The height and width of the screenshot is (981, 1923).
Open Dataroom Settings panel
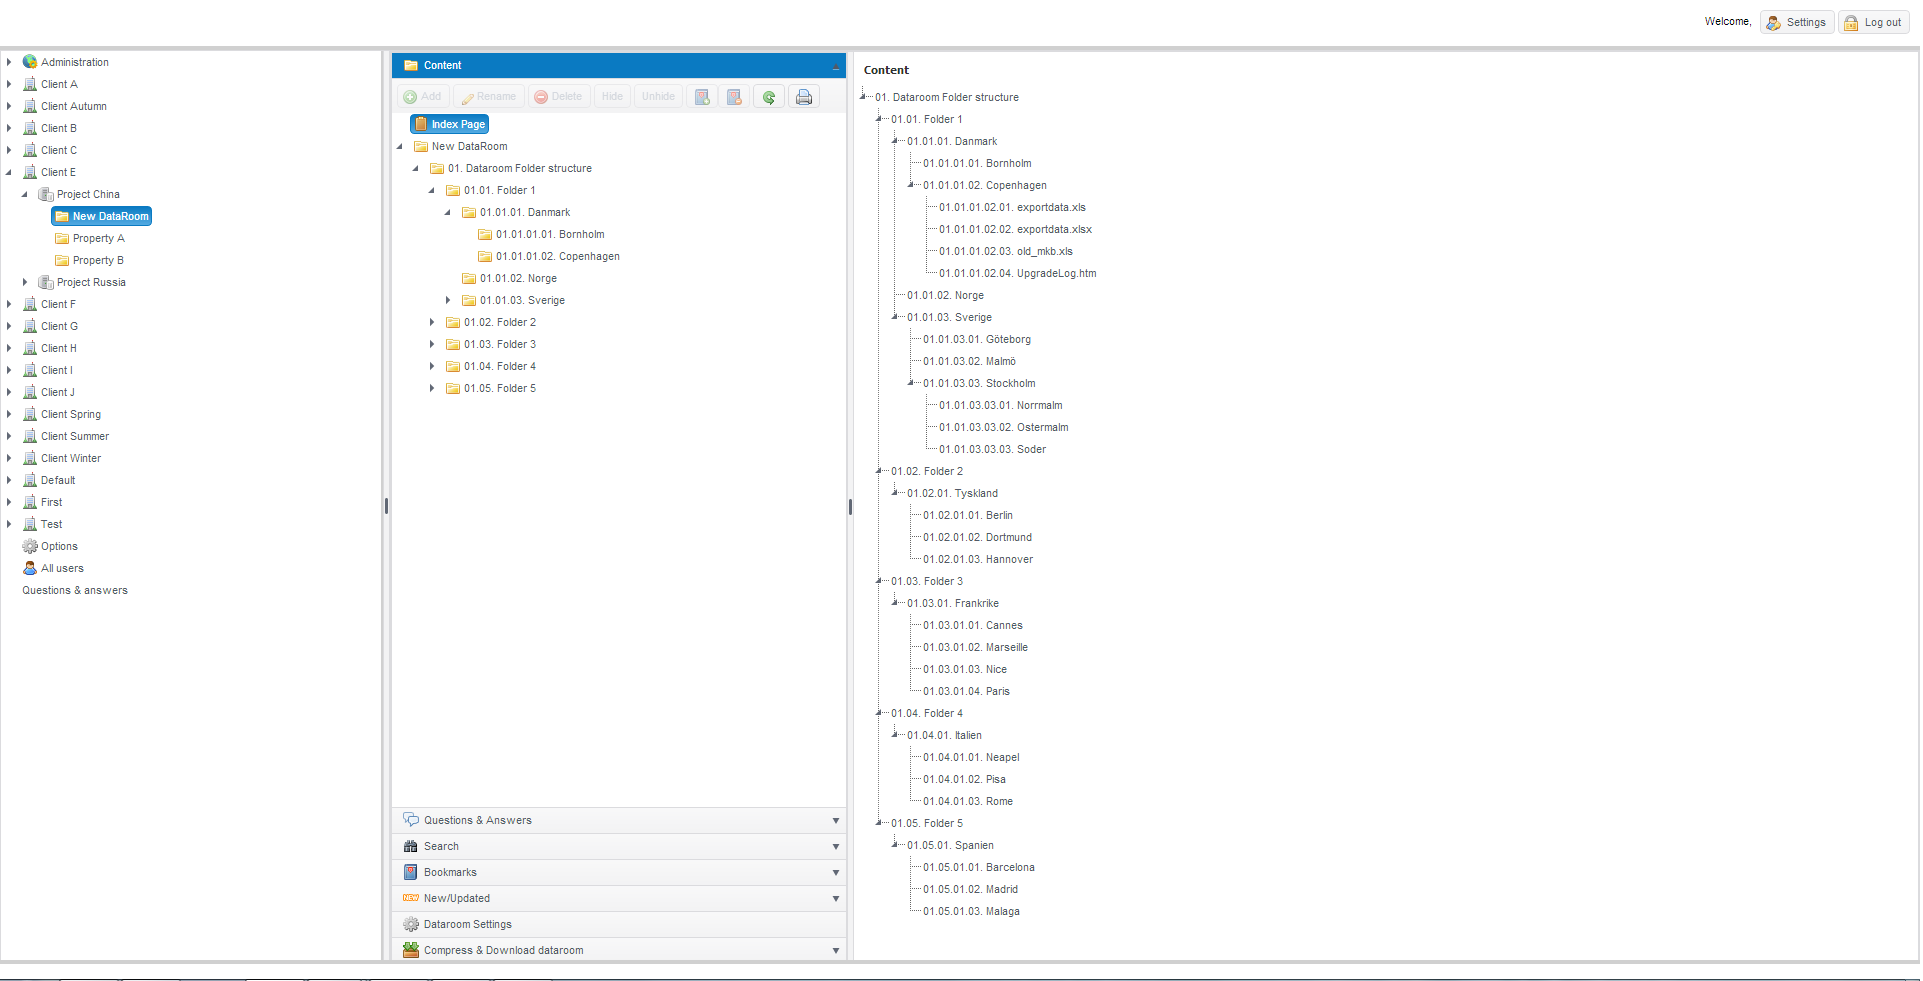467,924
